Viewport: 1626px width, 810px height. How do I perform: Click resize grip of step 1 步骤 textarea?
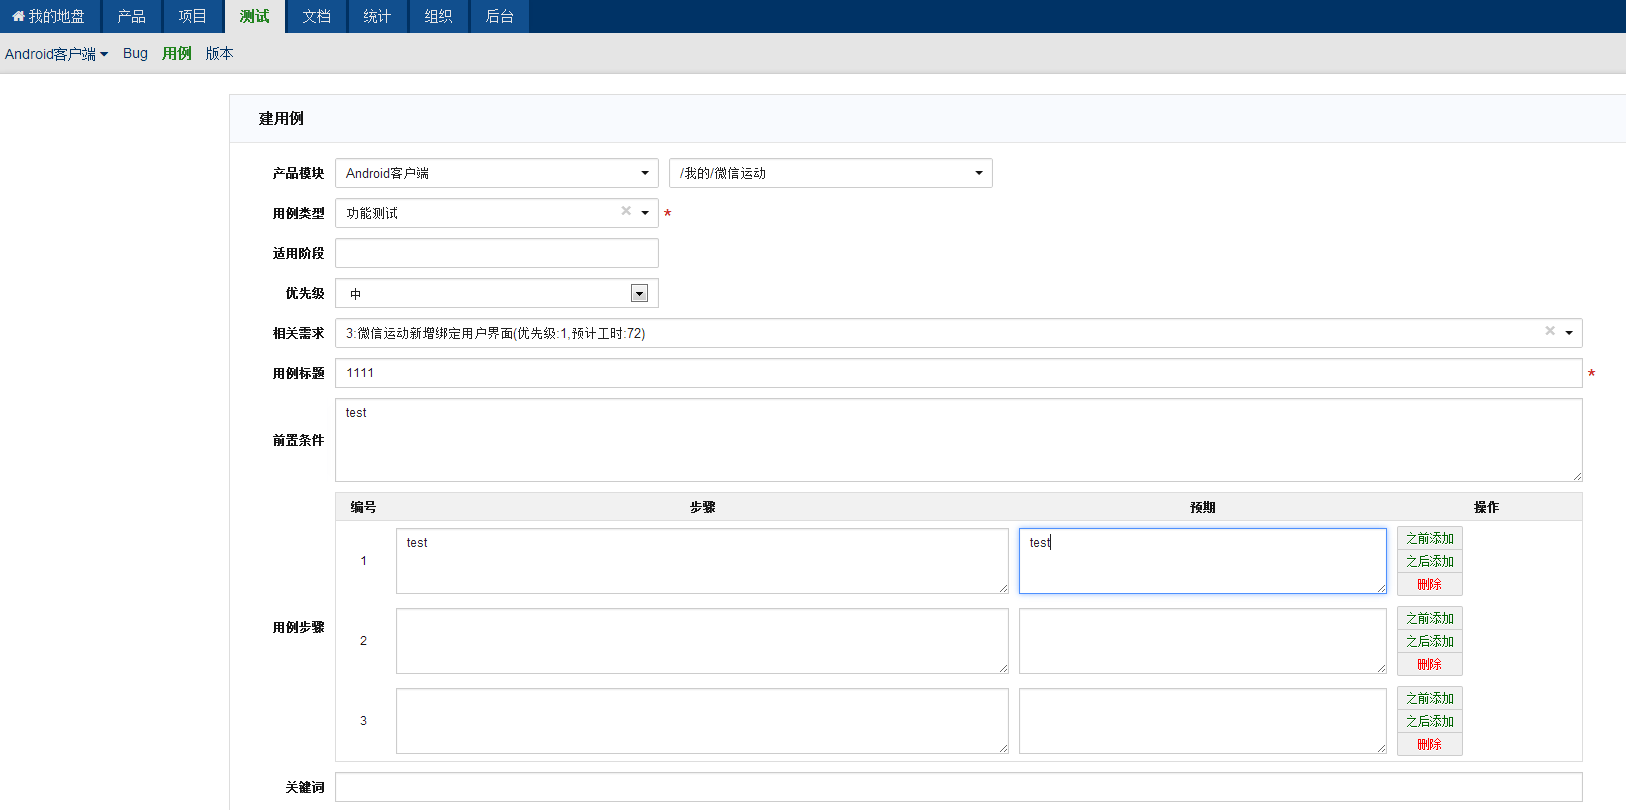click(1003, 588)
